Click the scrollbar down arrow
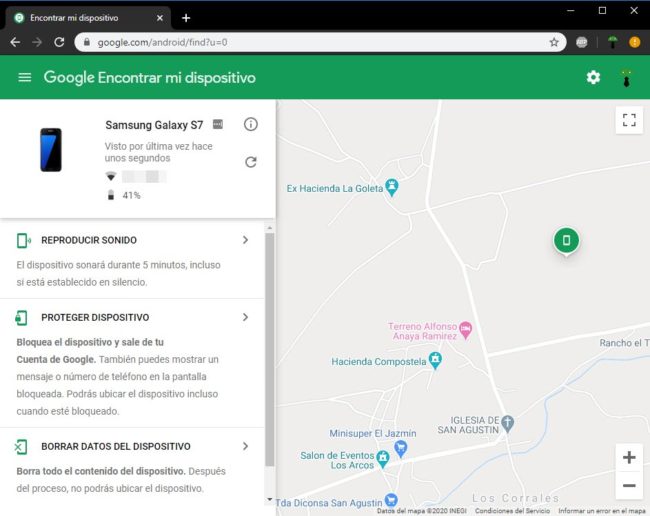 point(269,499)
